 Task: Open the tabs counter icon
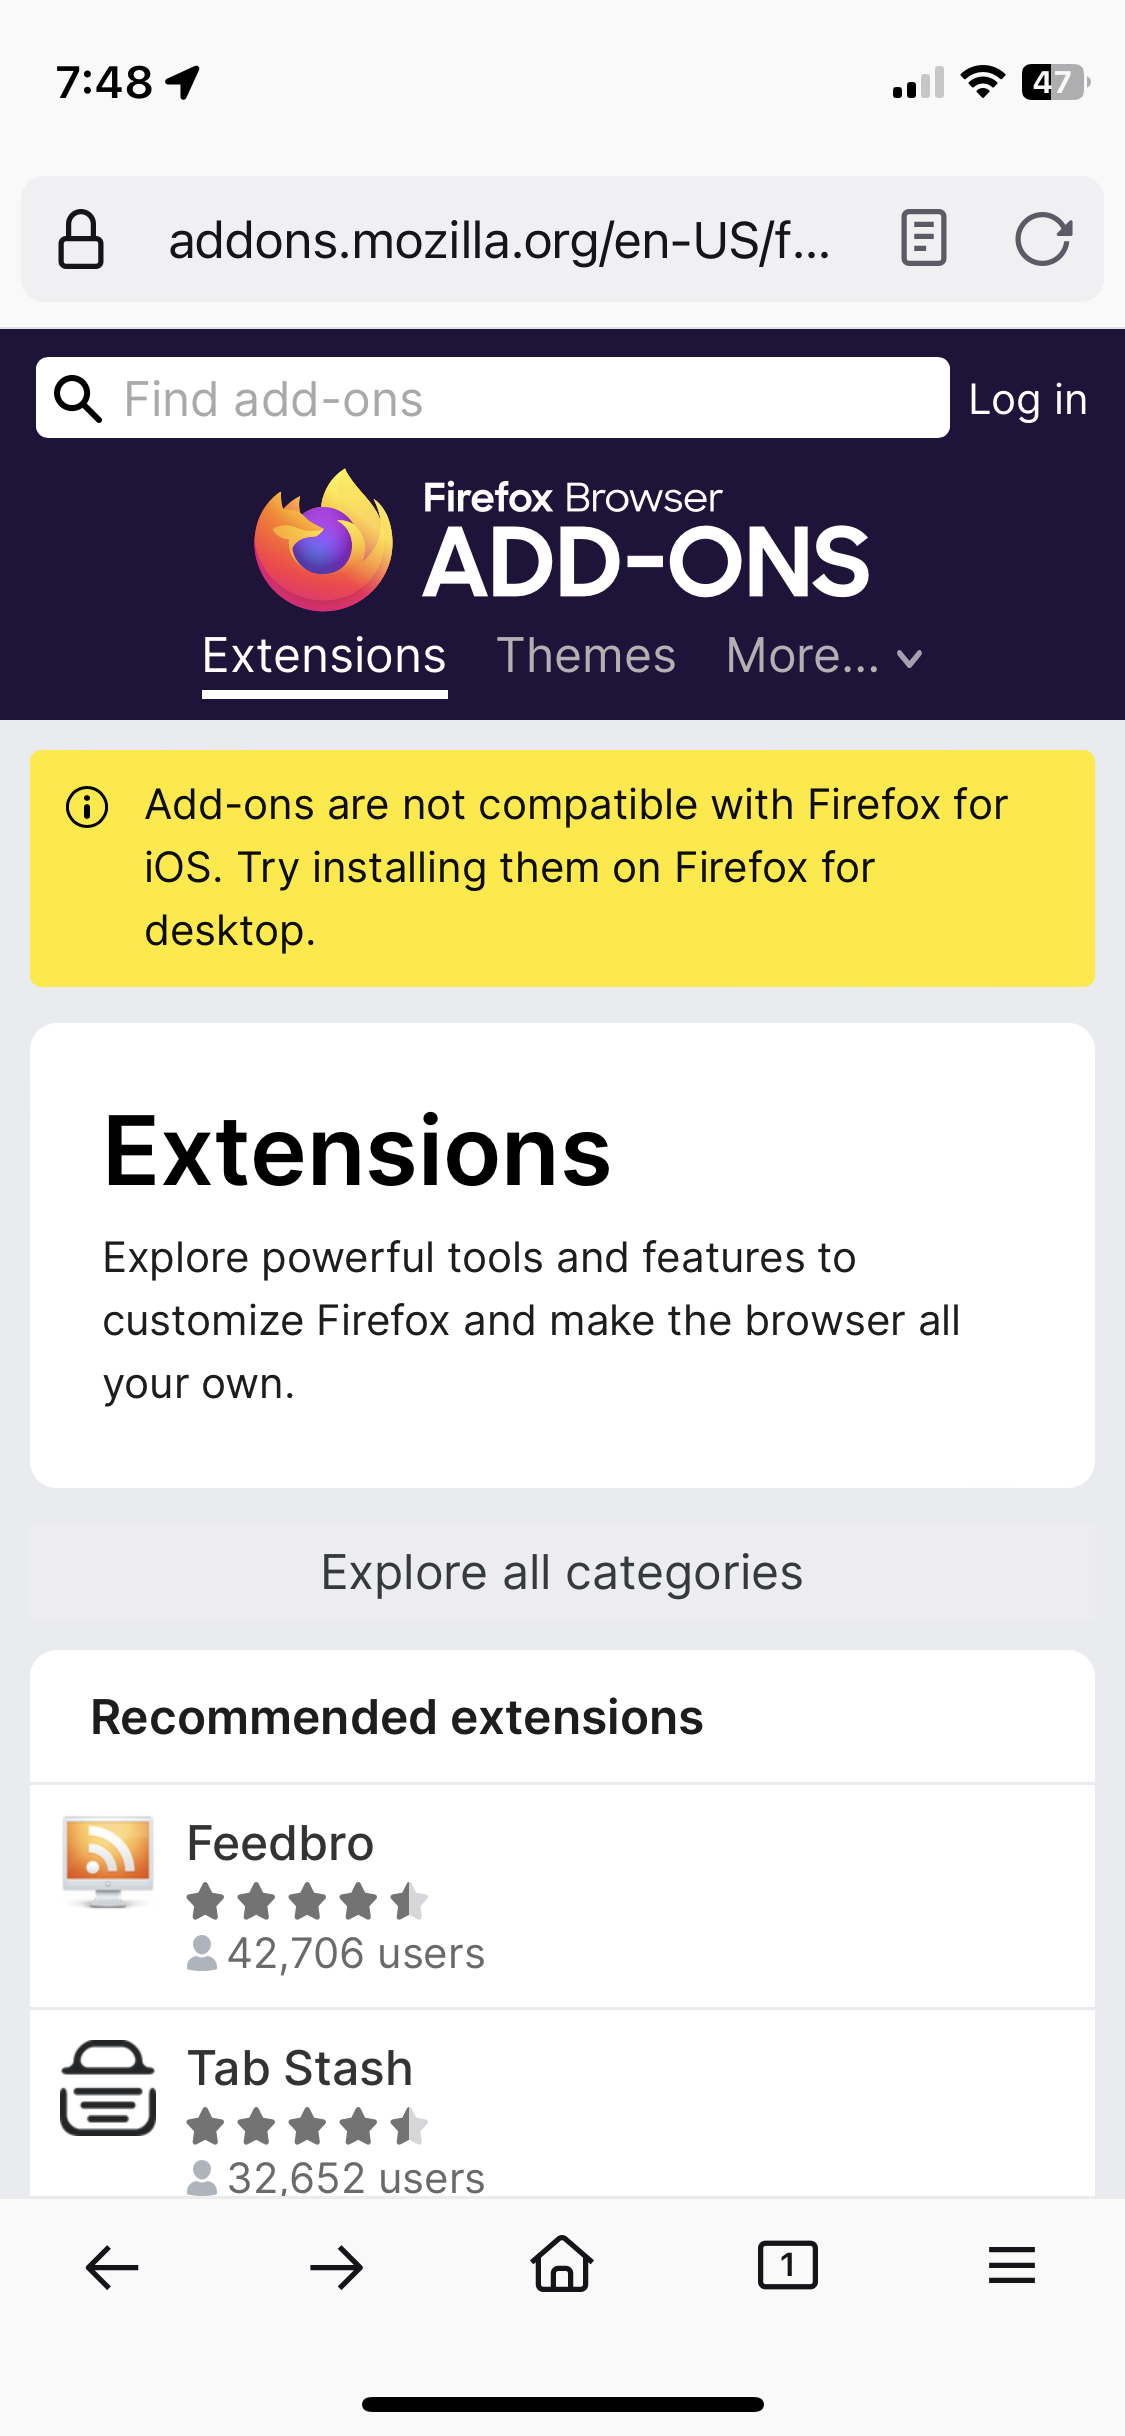[787, 2265]
